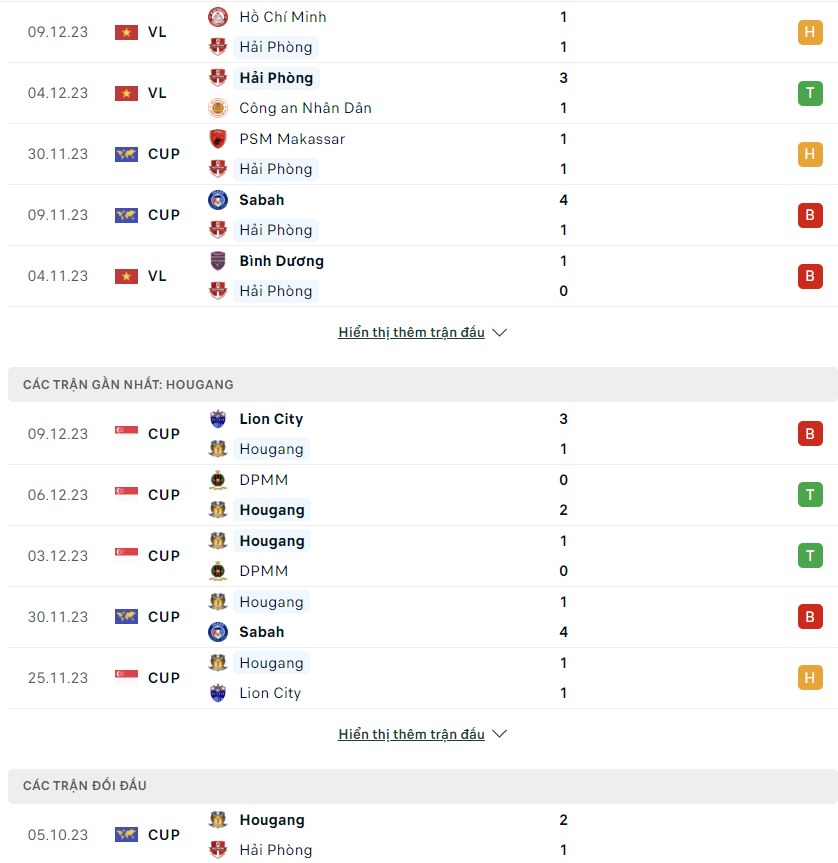838x863 pixels.
Task: Click the Hồ Chí Minh club crest icon
Action: click(x=218, y=17)
